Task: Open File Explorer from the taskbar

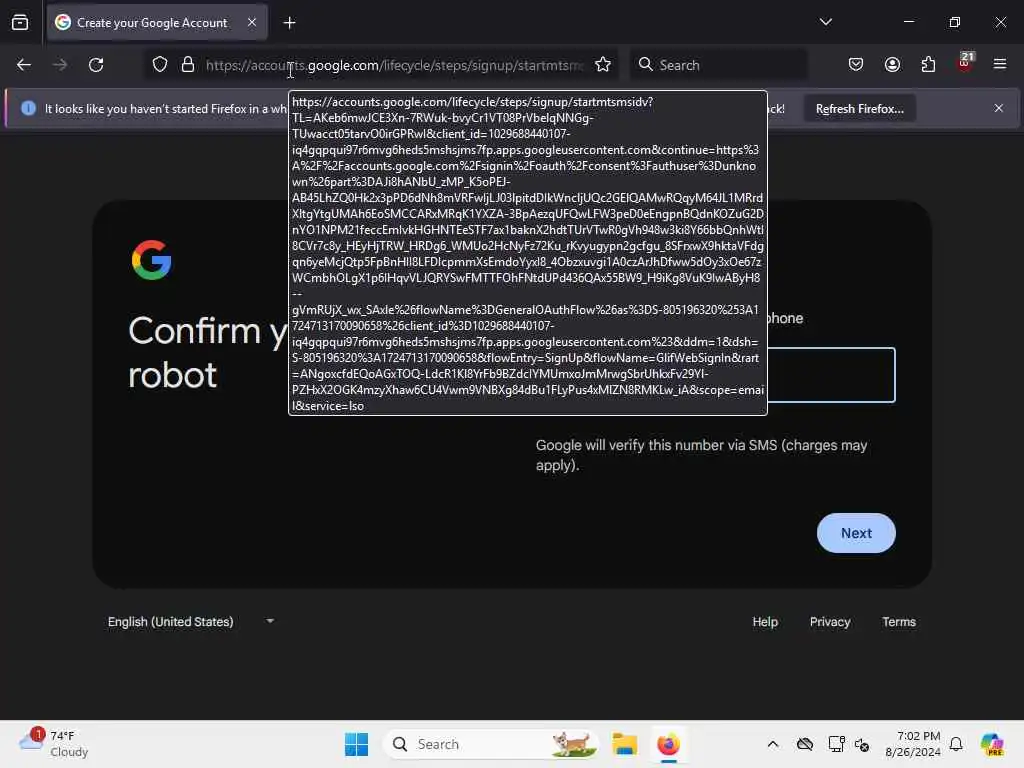Action: click(624, 744)
